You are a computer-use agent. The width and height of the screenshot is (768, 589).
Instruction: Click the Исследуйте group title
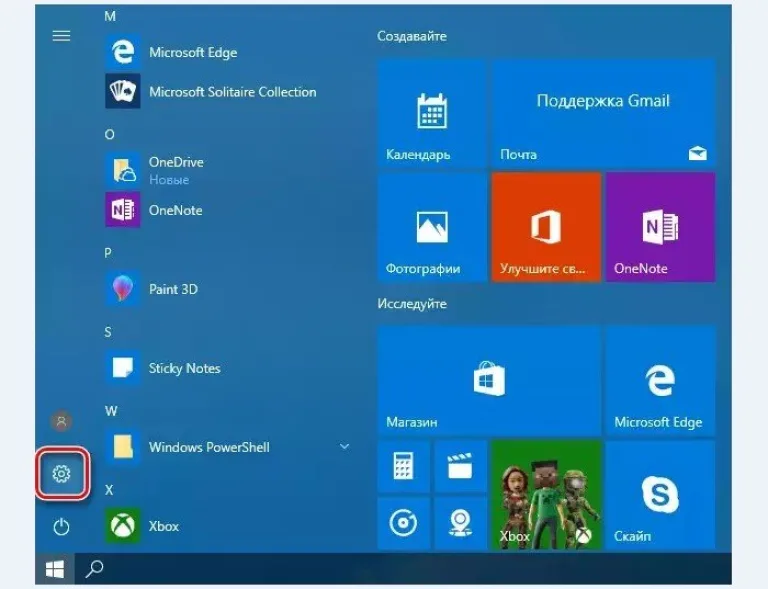[412, 304]
